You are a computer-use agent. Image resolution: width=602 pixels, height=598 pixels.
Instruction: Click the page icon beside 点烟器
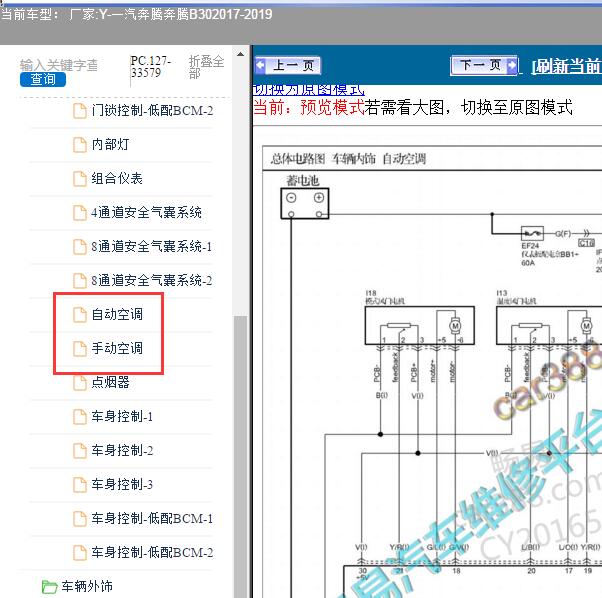(x=80, y=382)
